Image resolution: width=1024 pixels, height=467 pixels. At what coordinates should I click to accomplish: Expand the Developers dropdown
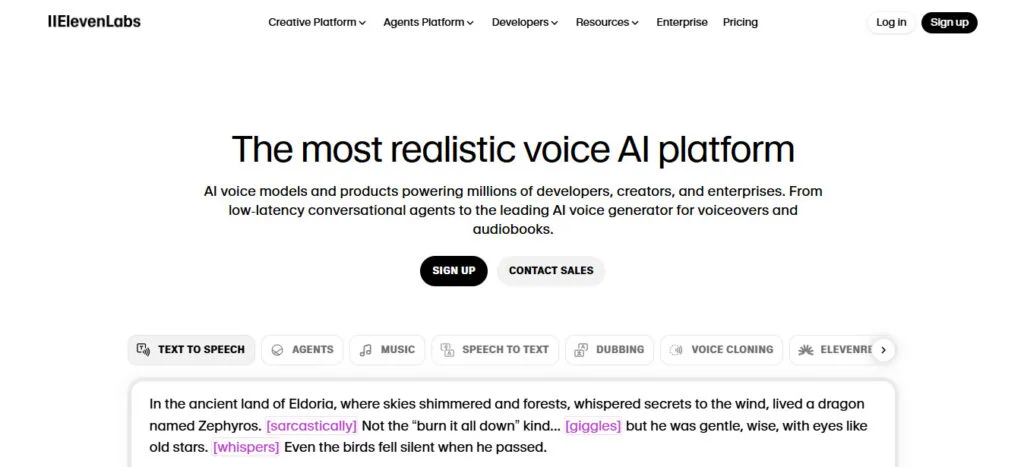pos(525,22)
